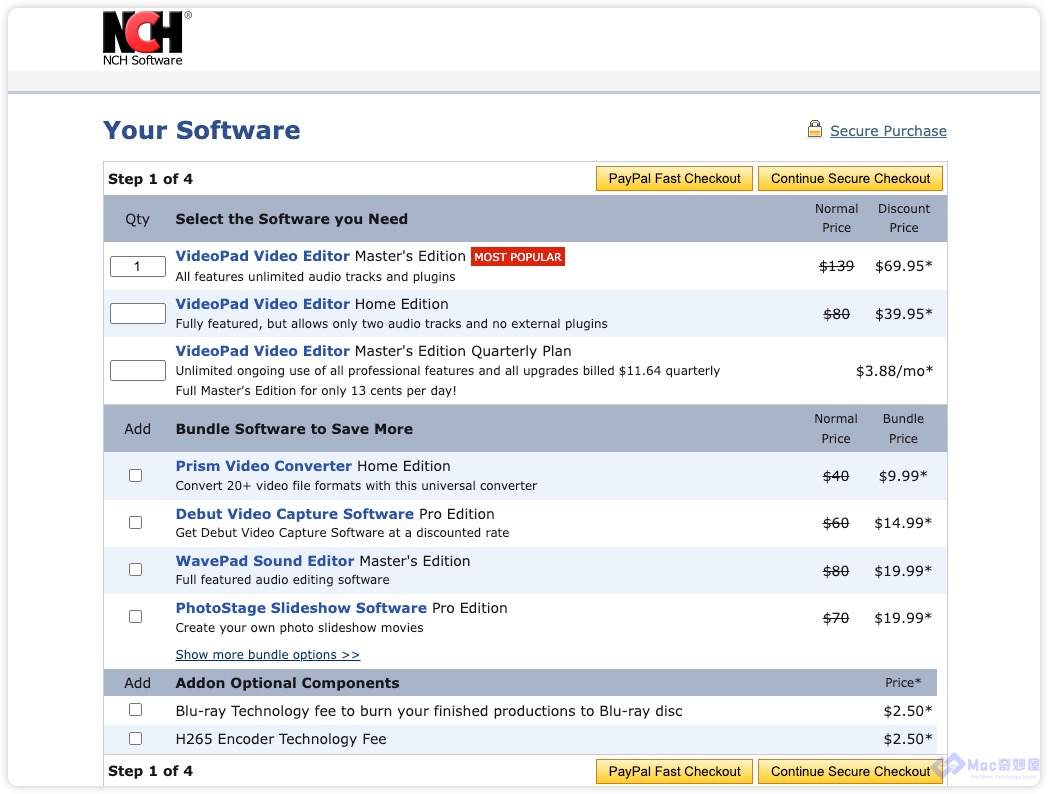The height and width of the screenshot is (794, 1048).
Task: Focus quantity field for VideoPad Master's Edition
Action: point(138,267)
